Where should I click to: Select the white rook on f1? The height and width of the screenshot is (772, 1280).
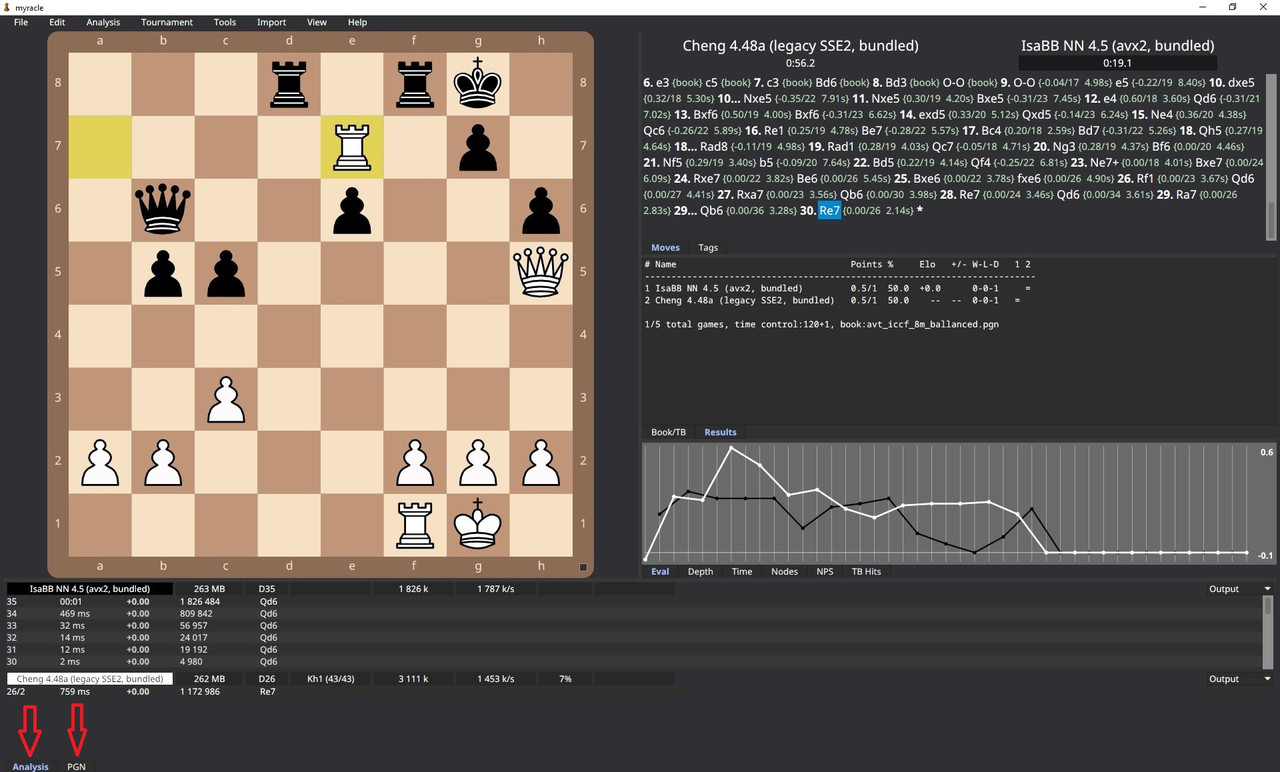click(x=415, y=525)
